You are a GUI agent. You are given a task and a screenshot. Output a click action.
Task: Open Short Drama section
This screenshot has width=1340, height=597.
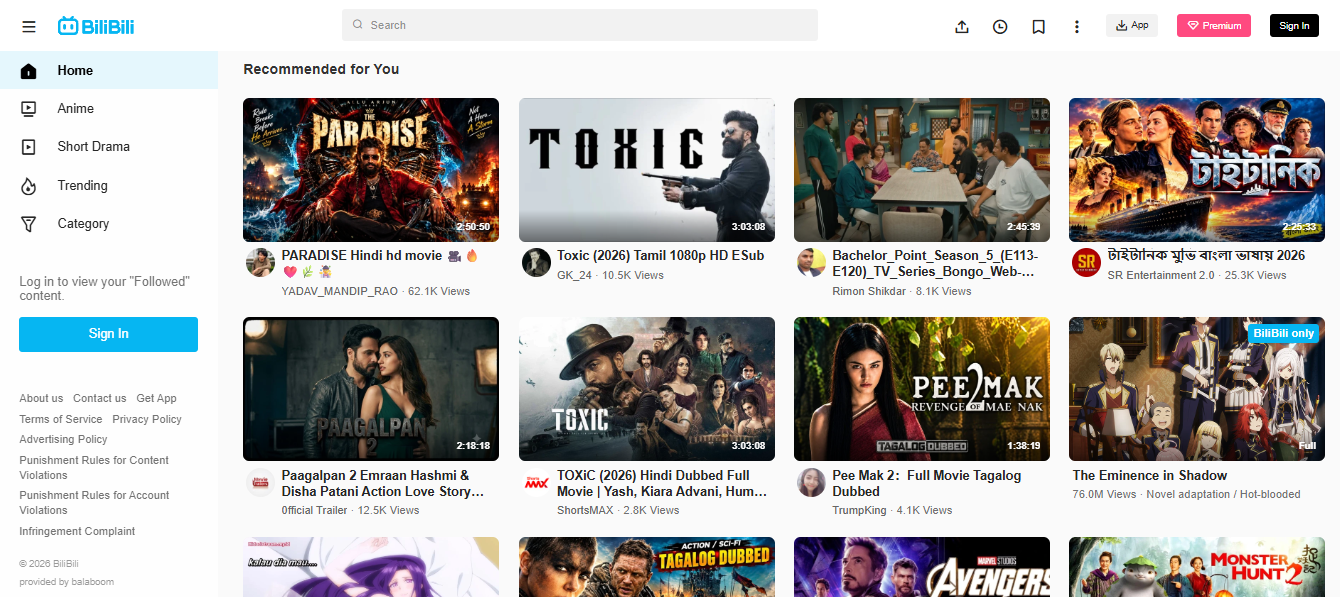point(109,147)
